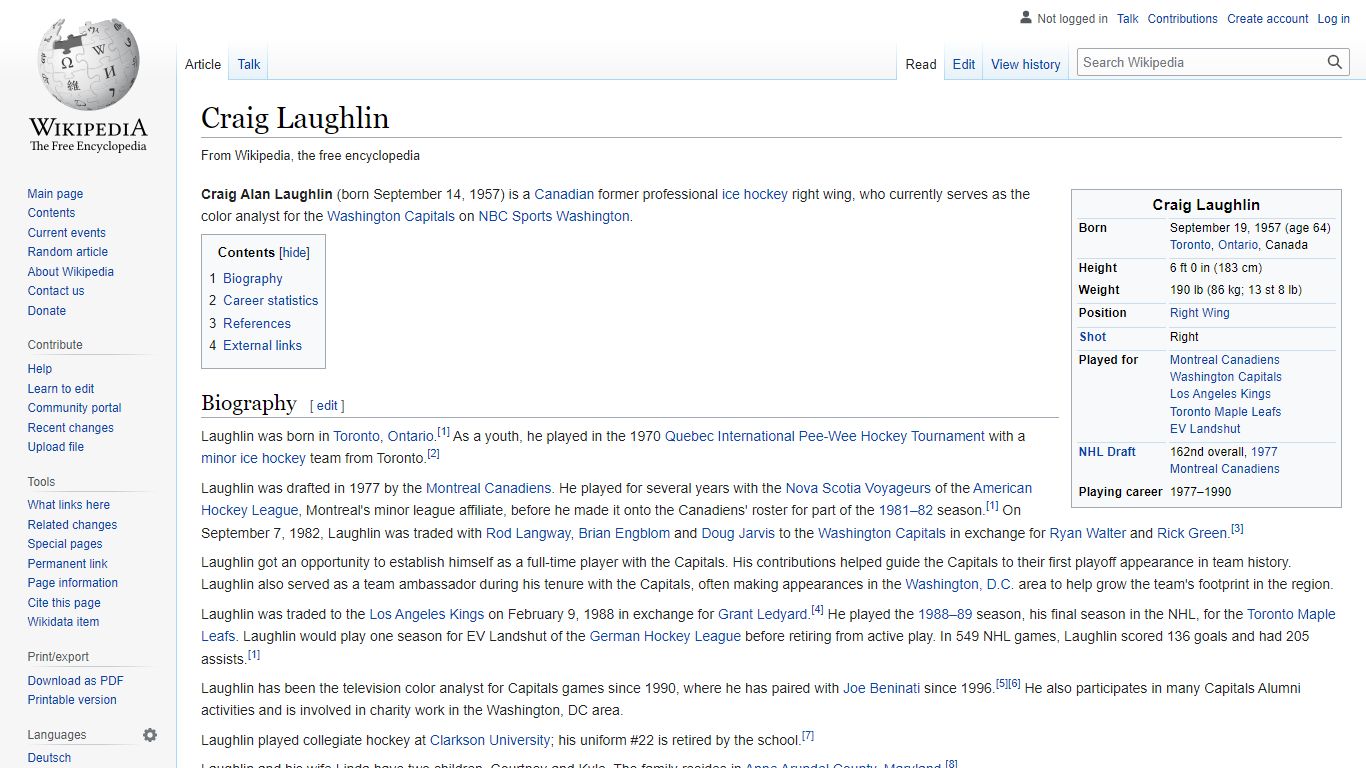This screenshot has height=768, width=1366.
Task: Click Create account
Action: 1268,19
